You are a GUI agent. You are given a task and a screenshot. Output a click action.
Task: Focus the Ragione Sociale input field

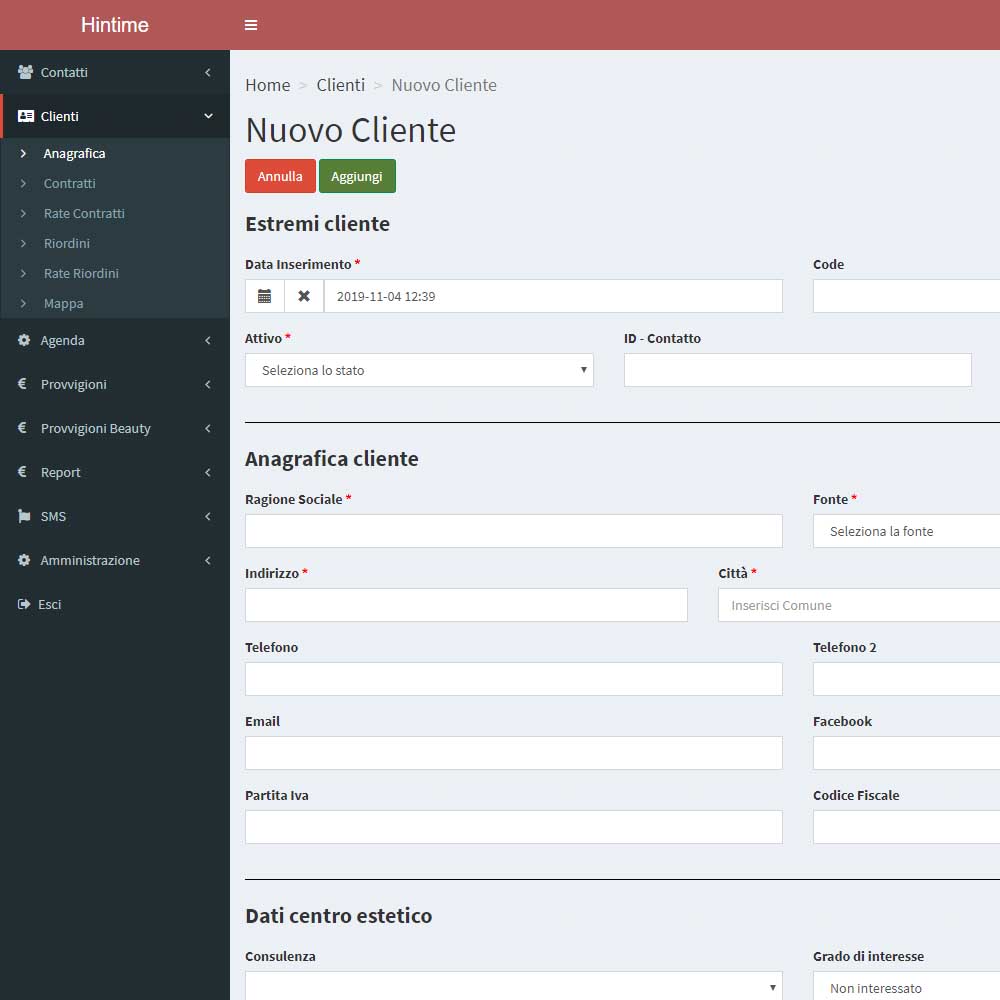click(513, 531)
